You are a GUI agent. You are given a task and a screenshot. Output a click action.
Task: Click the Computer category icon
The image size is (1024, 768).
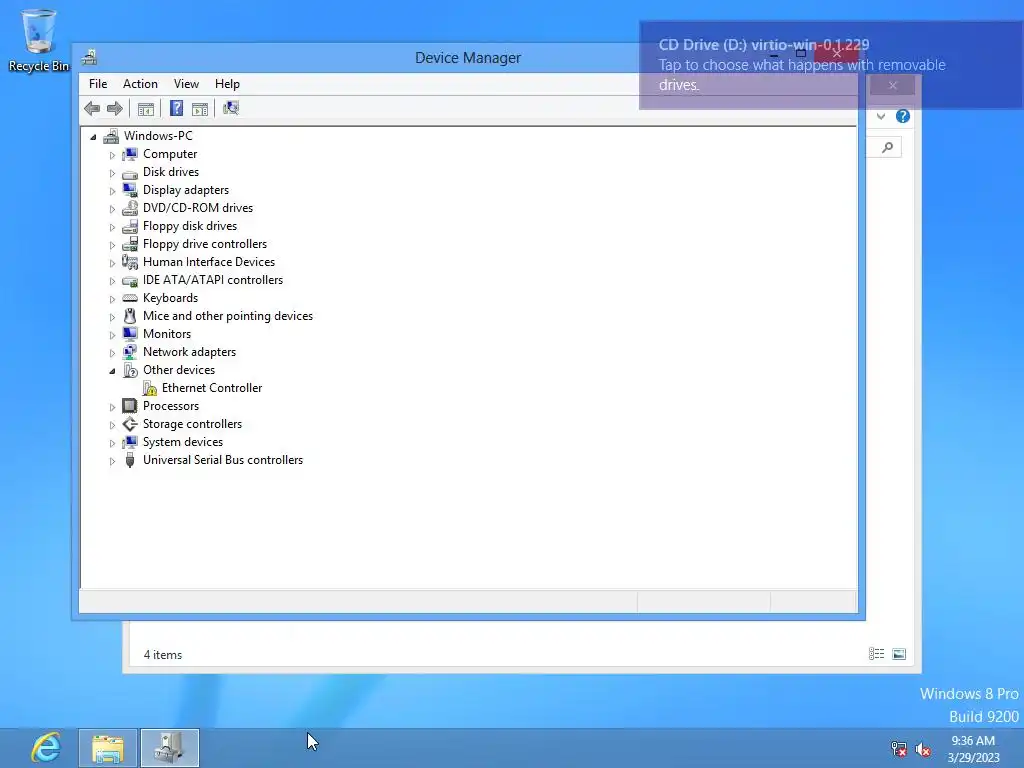click(130, 154)
